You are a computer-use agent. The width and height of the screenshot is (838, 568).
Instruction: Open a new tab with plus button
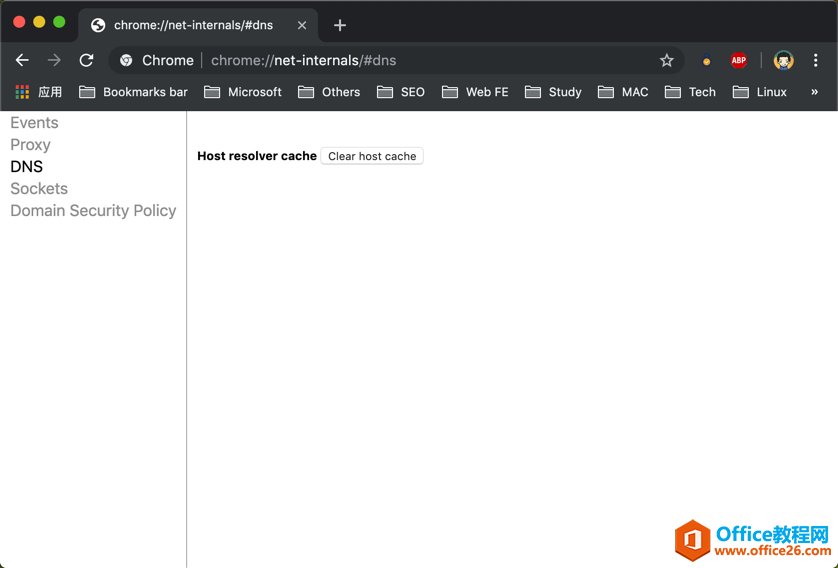pyautogui.click(x=340, y=25)
